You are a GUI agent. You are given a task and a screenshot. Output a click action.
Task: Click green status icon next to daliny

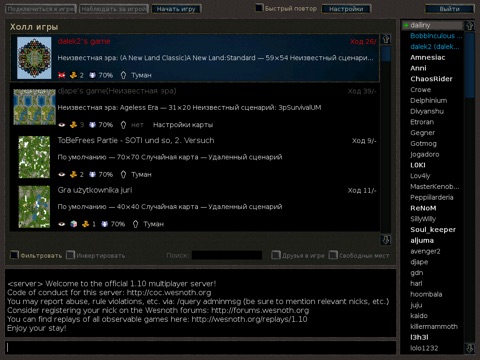(405, 25)
